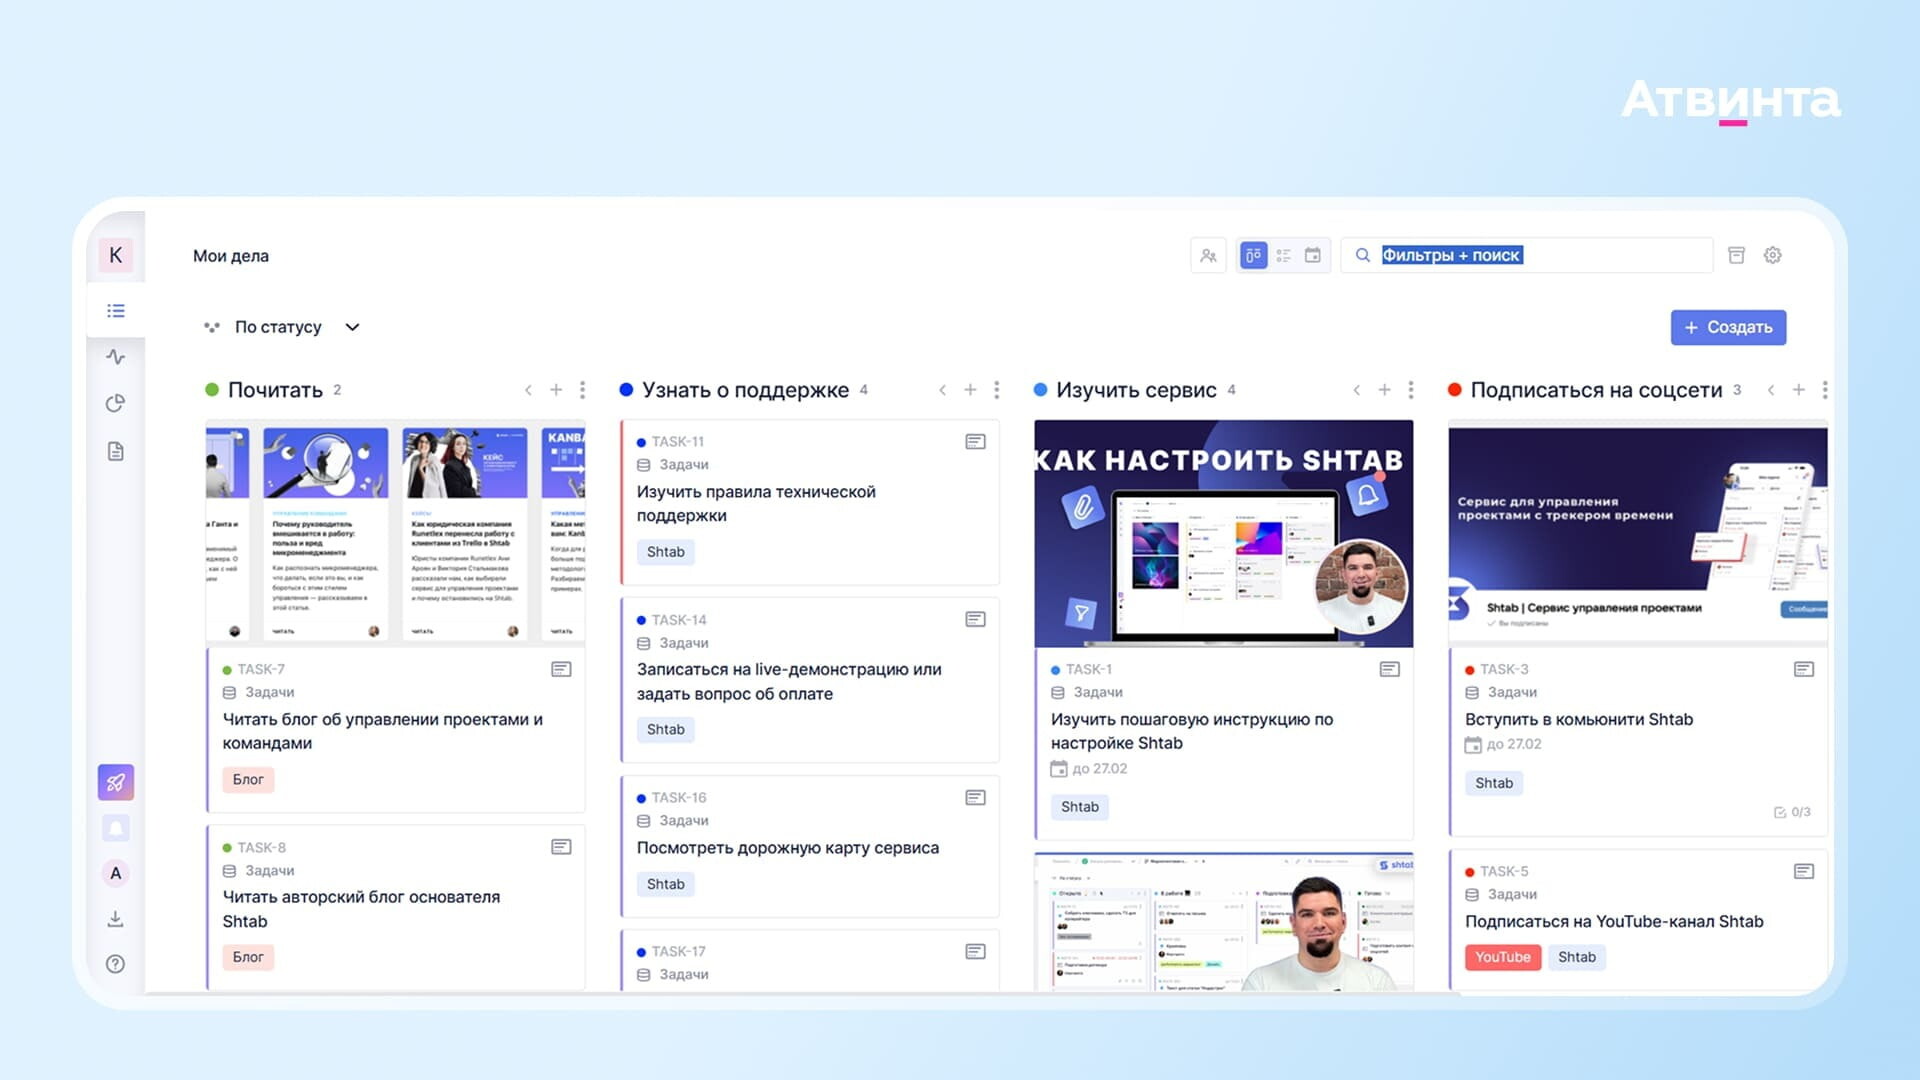Click the red YouTube tag
Screen dimensions: 1920x1080
1503,958
